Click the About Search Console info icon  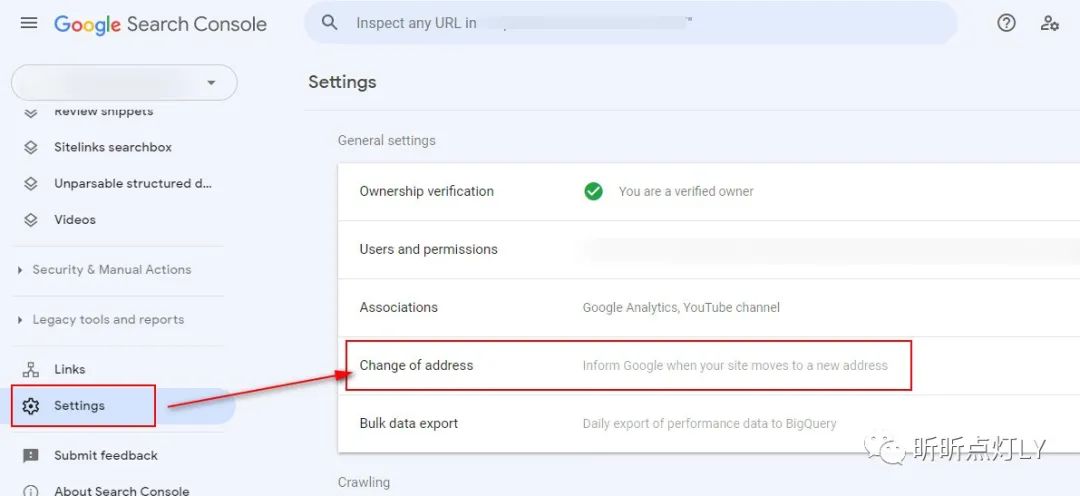tap(30, 491)
